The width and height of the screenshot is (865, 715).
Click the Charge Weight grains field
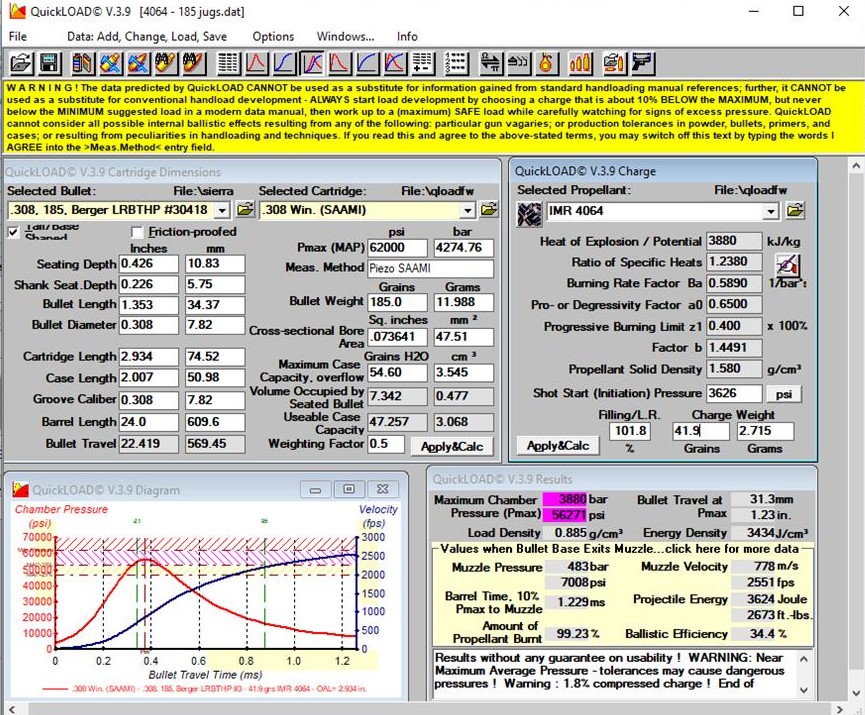pyautogui.click(x=702, y=431)
